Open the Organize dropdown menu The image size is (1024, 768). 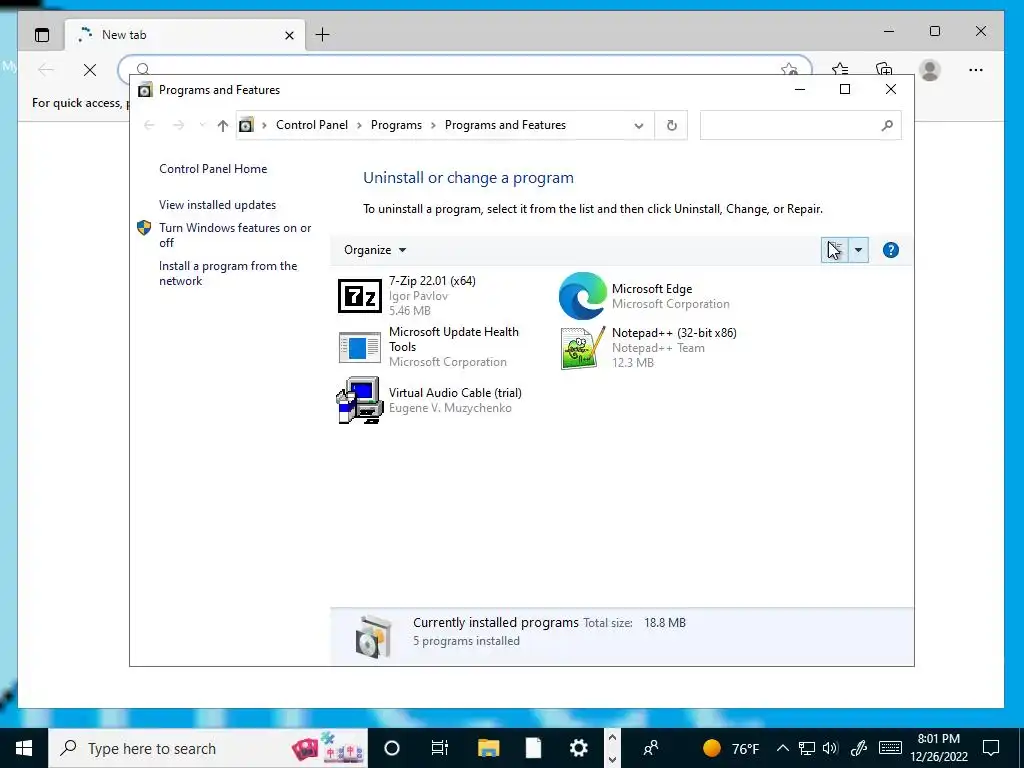(375, 250)
